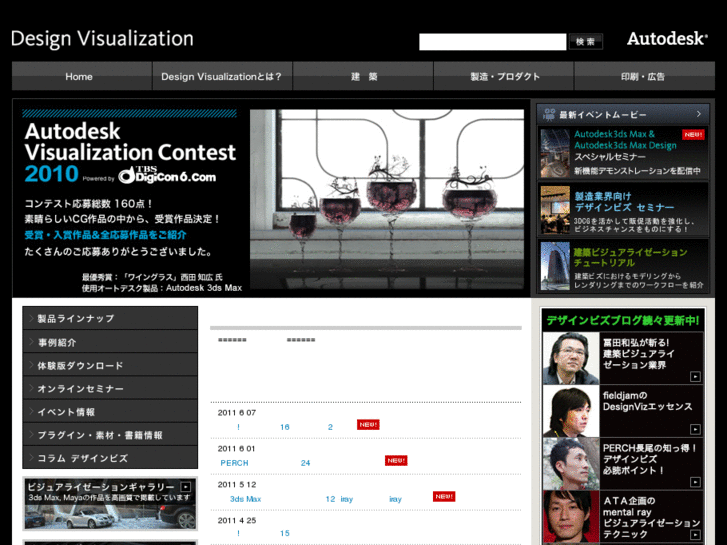This screenshot has height=545, width=727.
Task: Click the 検索 search button
Action: coord(586,42)
